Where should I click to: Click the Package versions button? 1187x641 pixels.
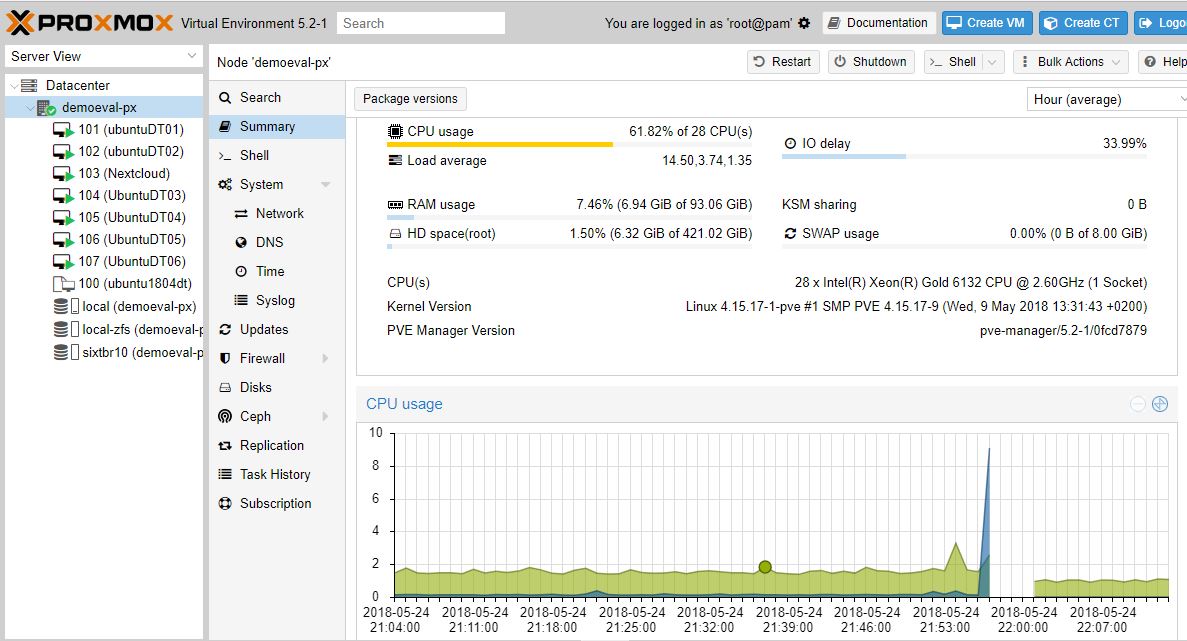coord(410,99)
